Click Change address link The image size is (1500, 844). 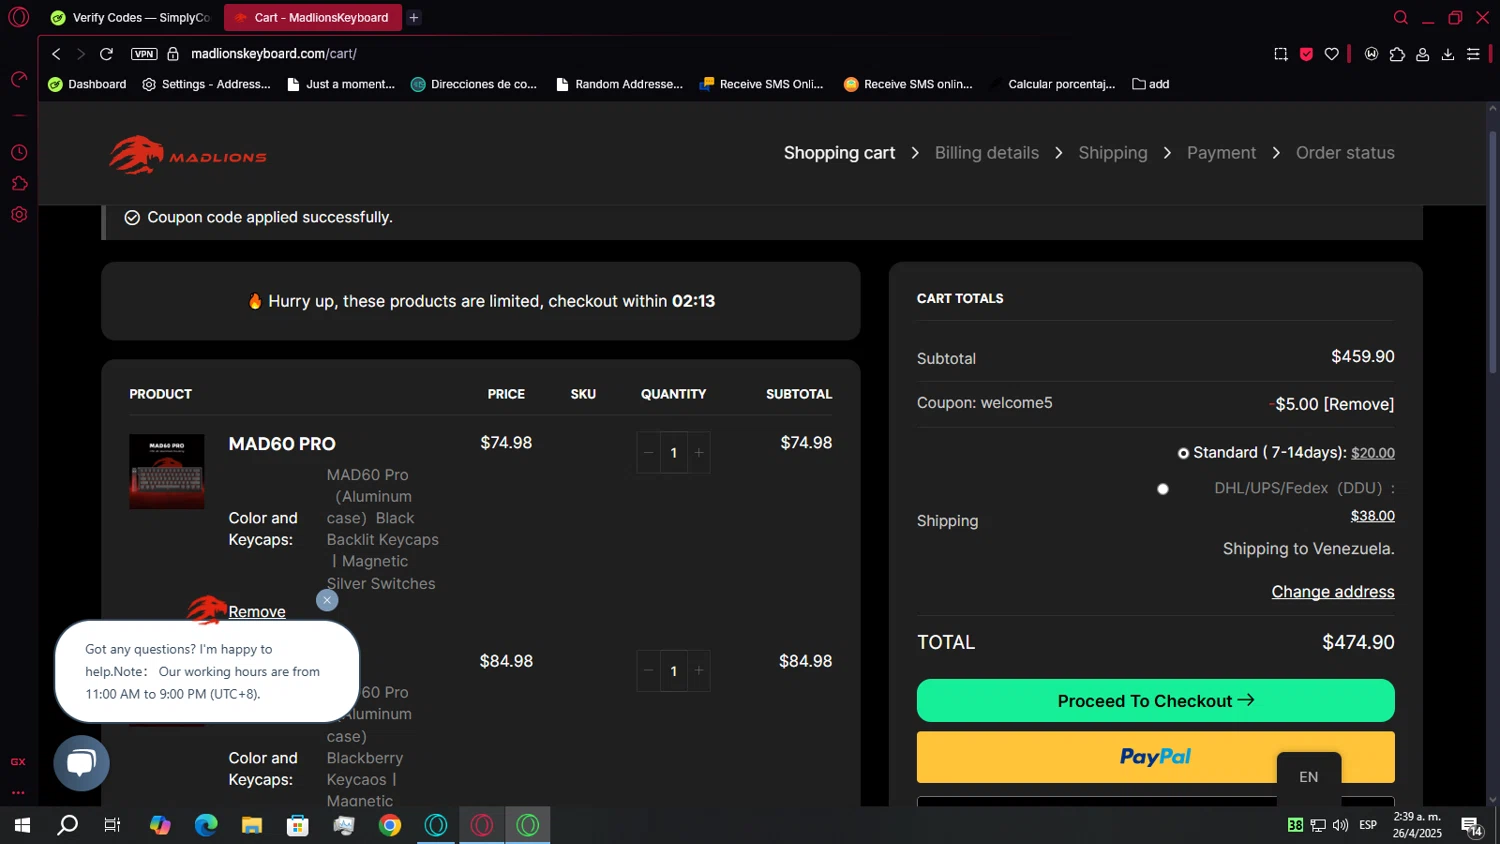pos(1333,592)
